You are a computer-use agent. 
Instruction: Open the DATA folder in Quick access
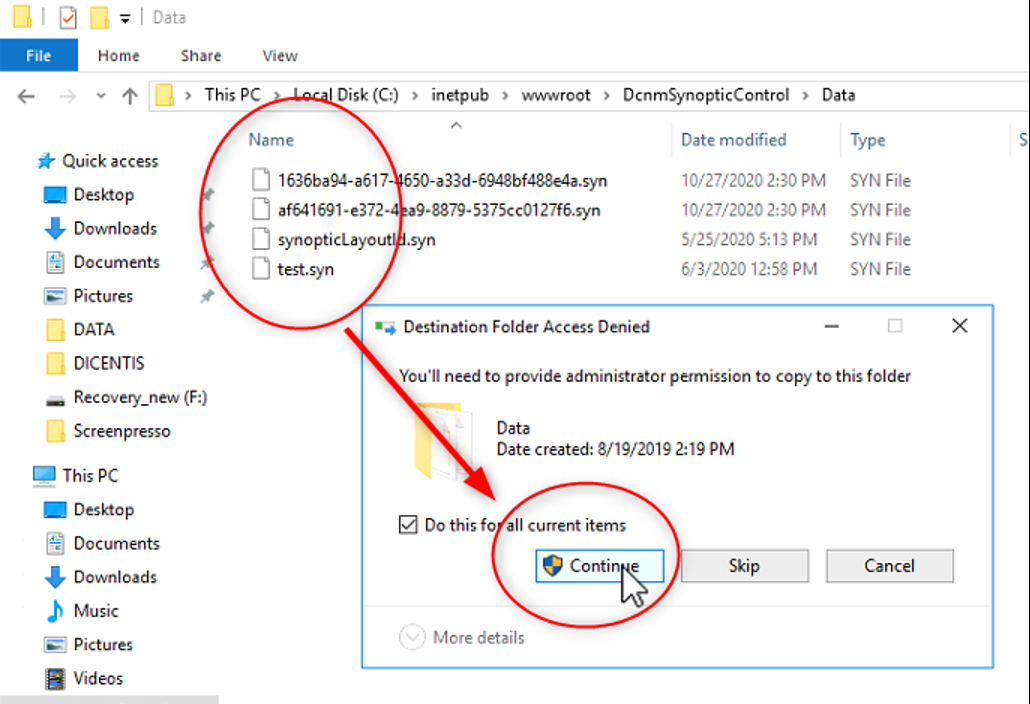tap(94, 330)
